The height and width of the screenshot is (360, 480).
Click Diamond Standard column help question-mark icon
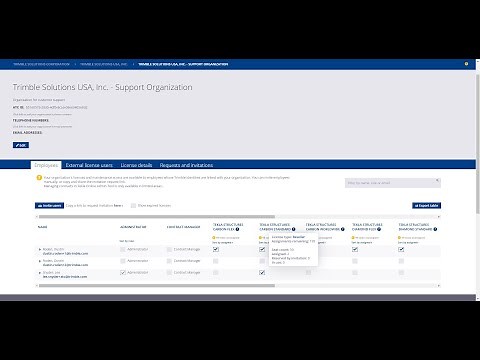click(x=435, y=229)
